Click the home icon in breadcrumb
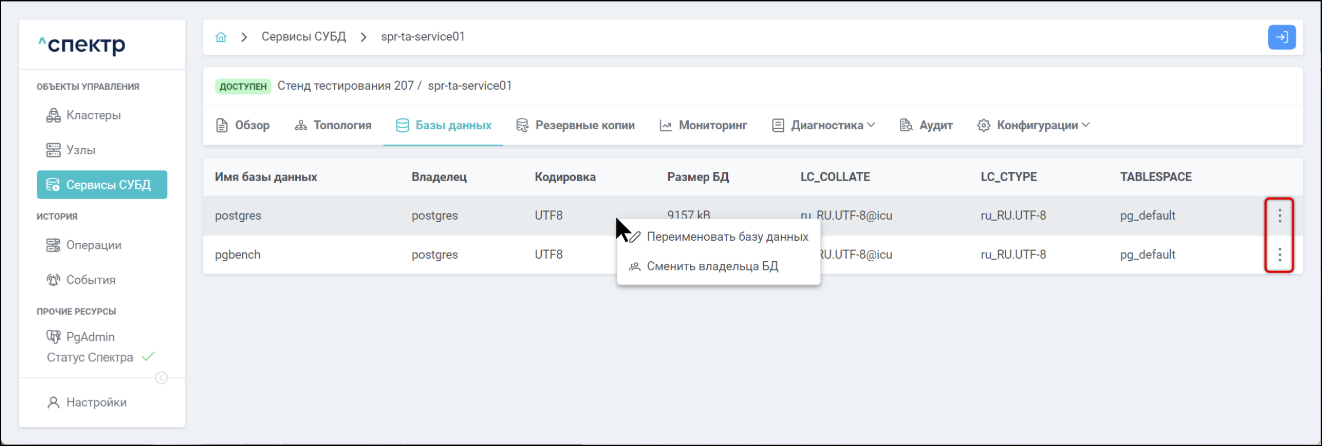The height and width of the screenshot is (447, 1323). (221, 37)
